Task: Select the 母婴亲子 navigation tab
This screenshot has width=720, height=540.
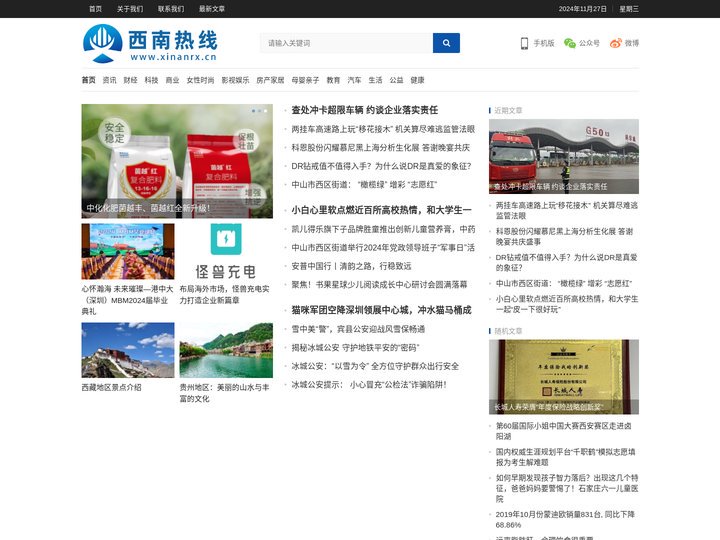Action: pyautogui.click(x=305, y=80)
